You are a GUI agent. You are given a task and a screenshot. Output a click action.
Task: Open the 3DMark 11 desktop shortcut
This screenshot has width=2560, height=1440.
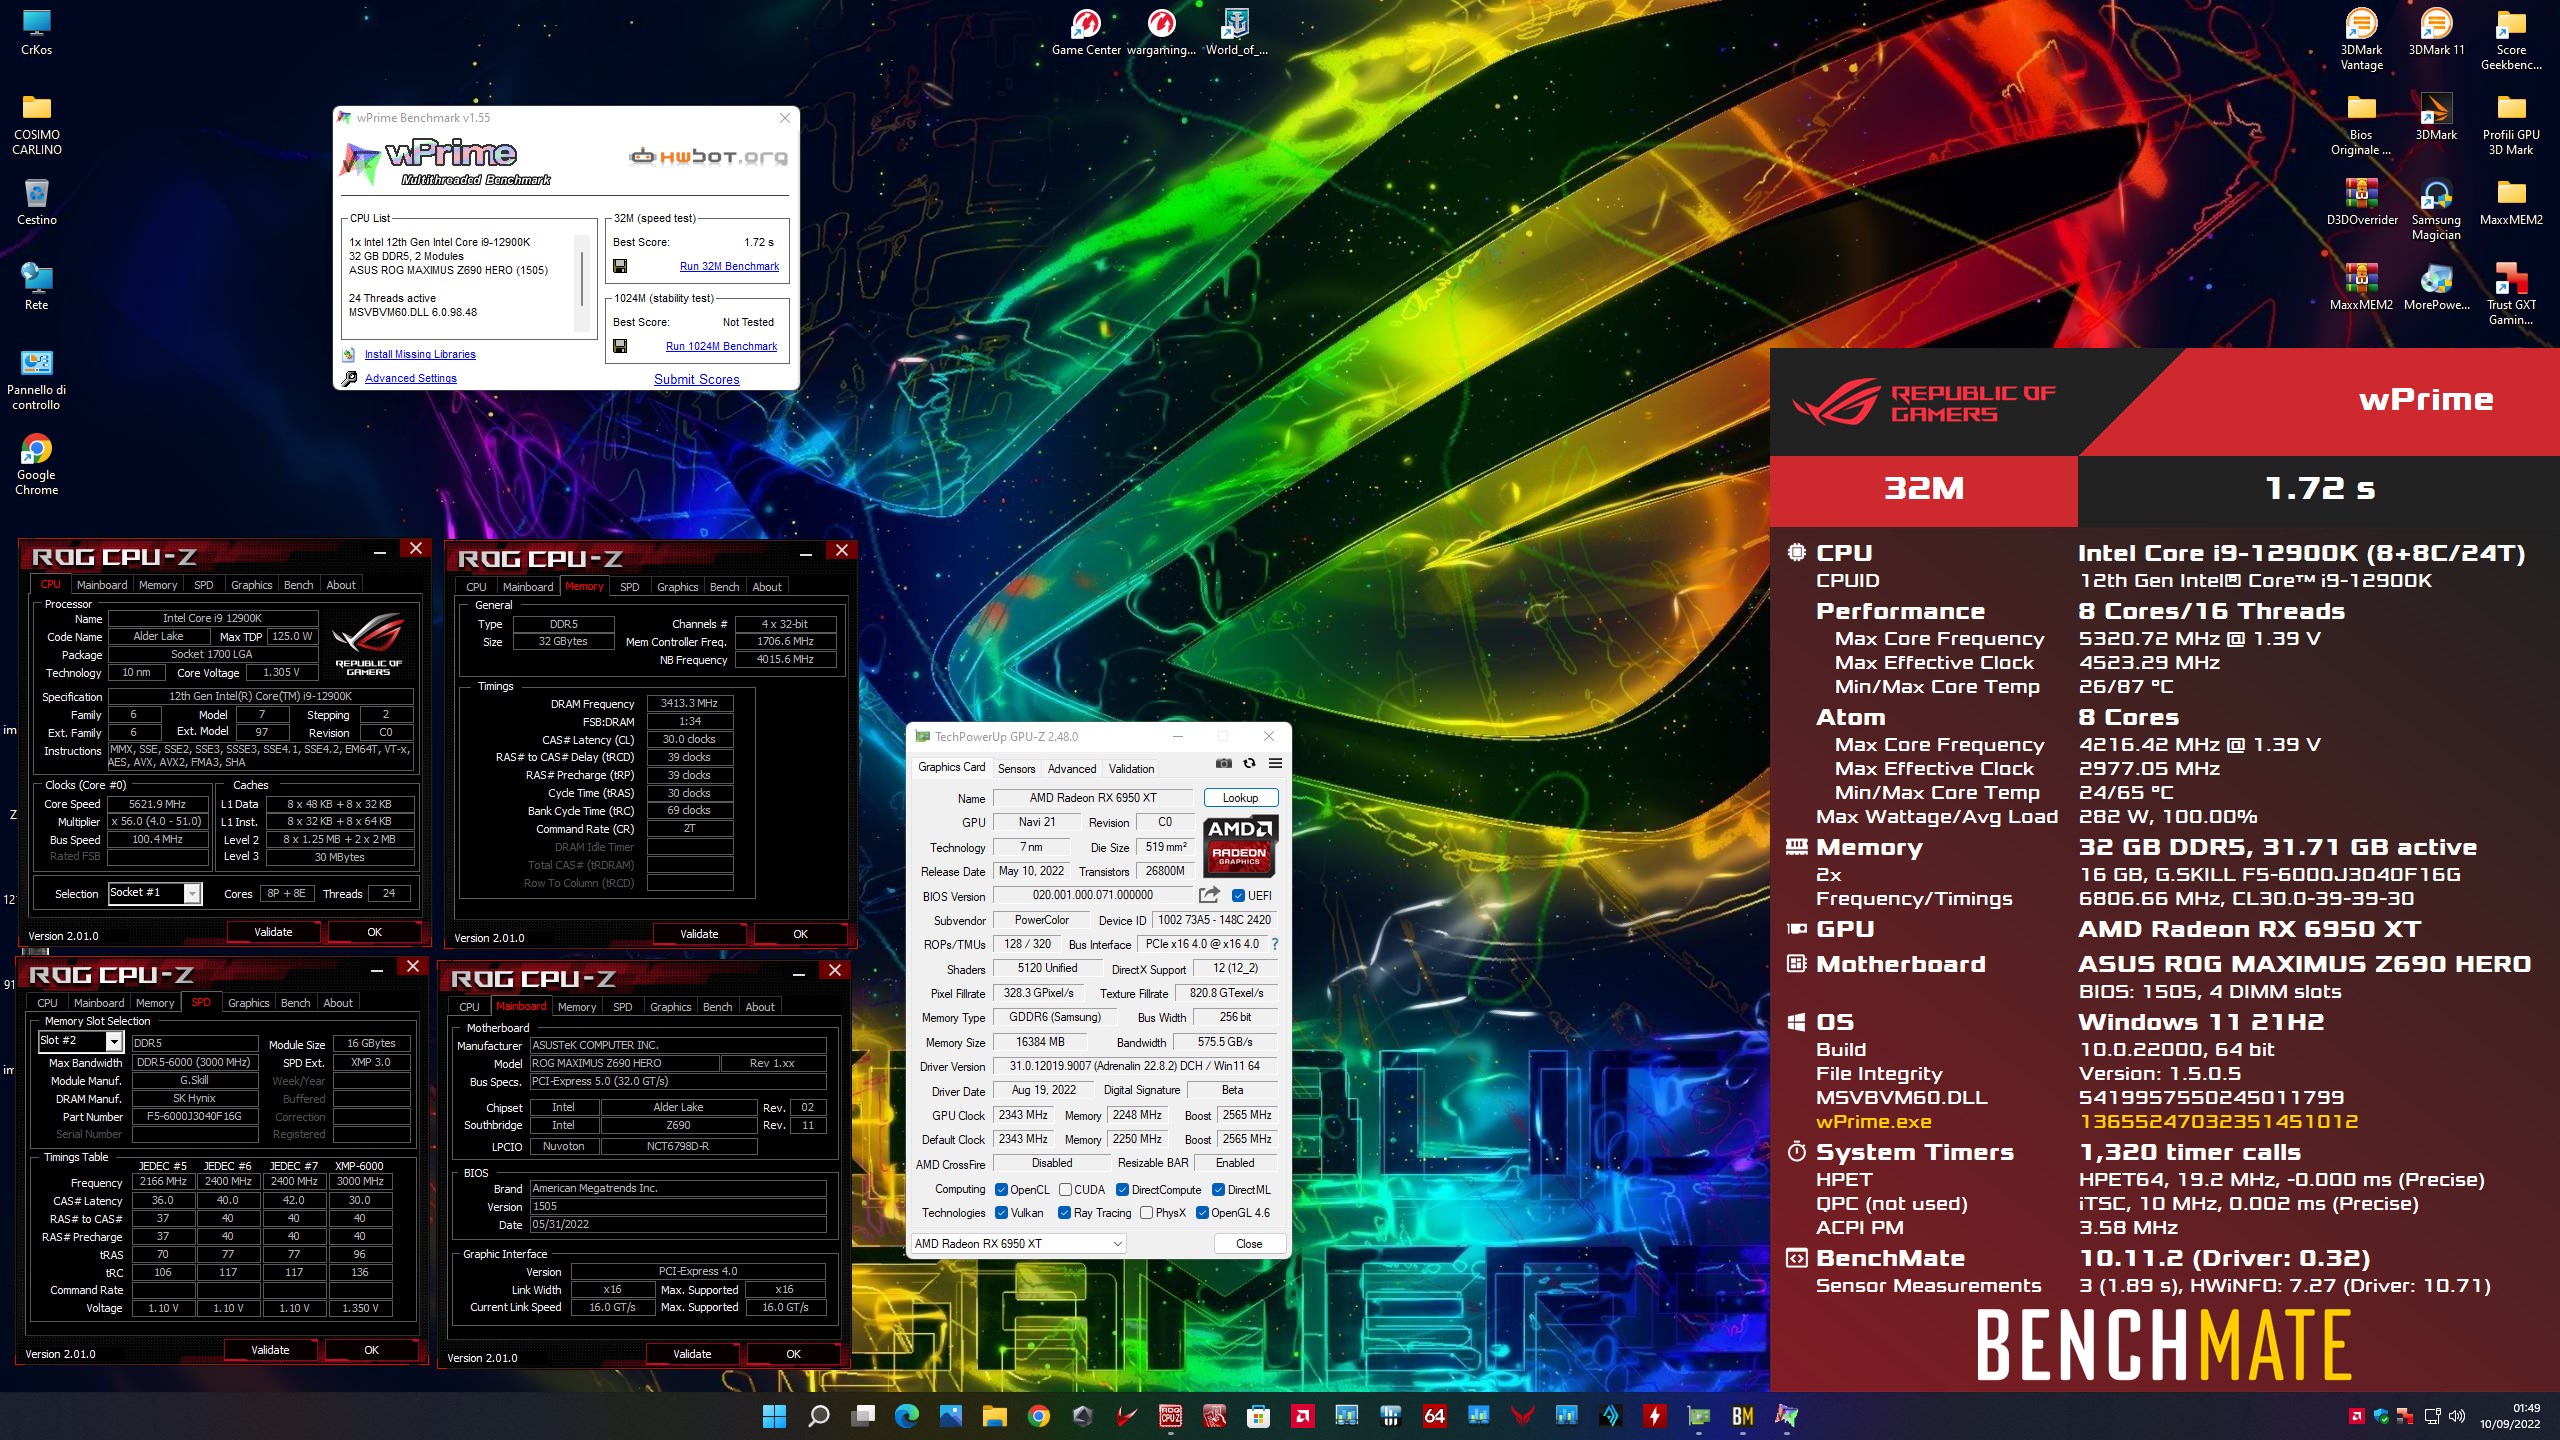2436,33
